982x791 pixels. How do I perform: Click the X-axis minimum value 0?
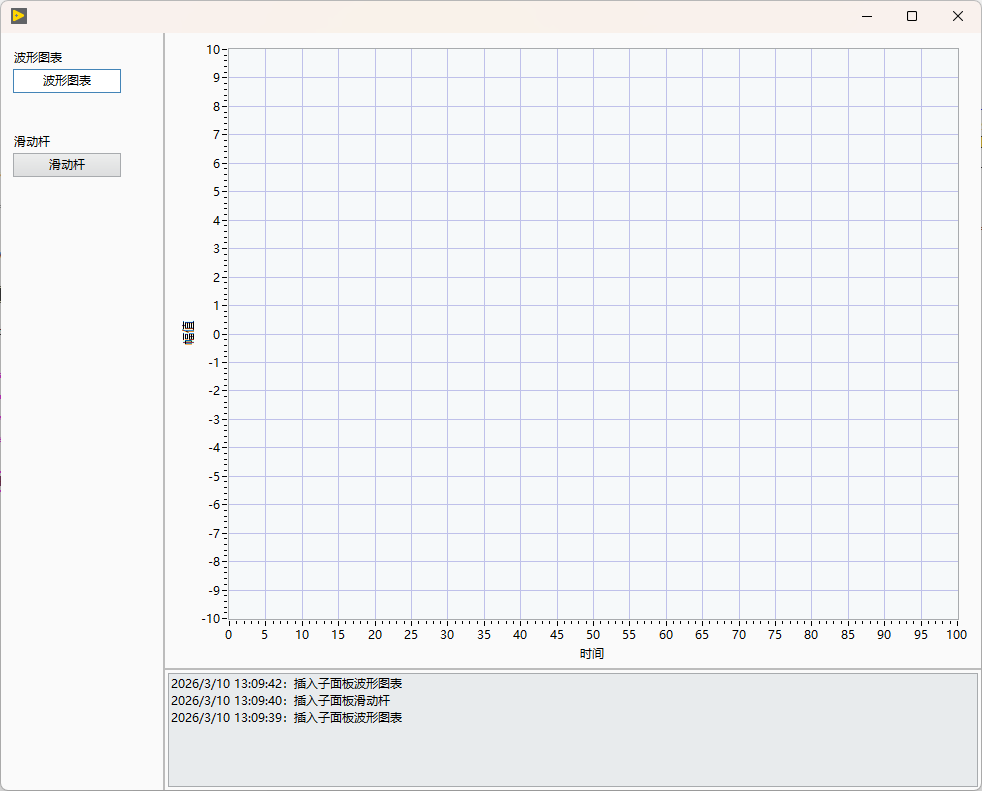pyautogui.click(x=229, y=634)
